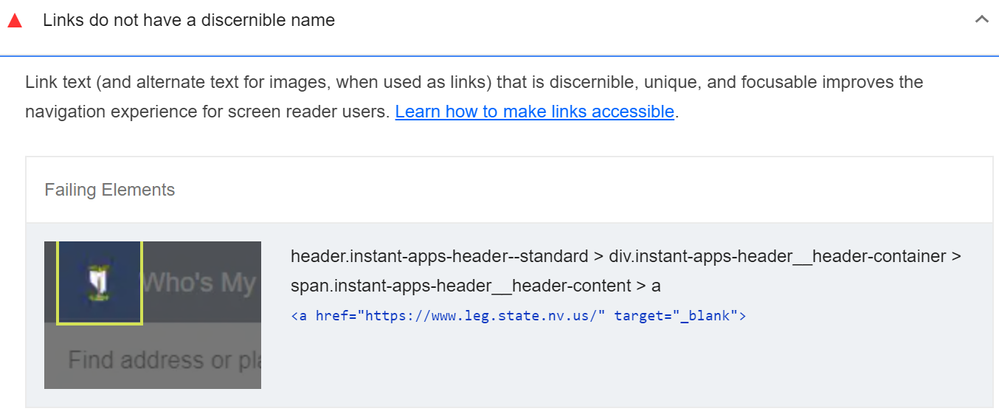The height and width of the screenshot is (409, 999).
Task: Click the 'span.instant-apps-header__header-content > a' selector line
Action: [475, 286]
